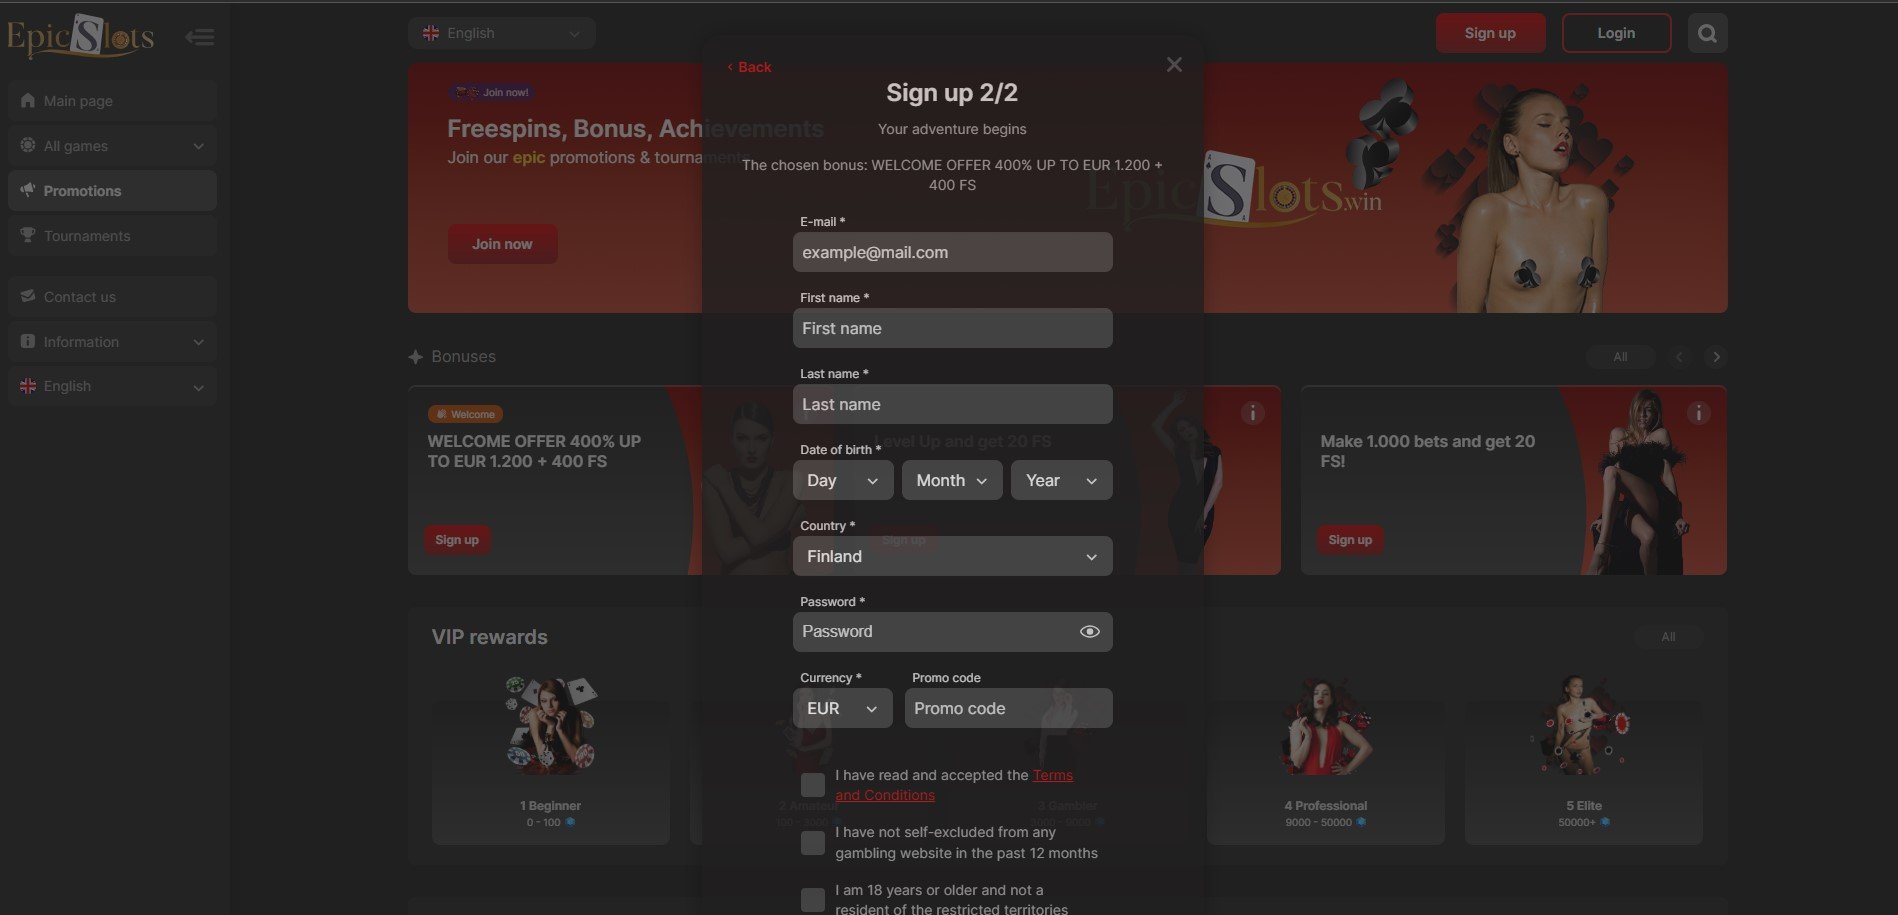Check the 18 years or older checkbox
This screenshot has width=1898, height=915.
pyautogui.click(x=813, y=900)
